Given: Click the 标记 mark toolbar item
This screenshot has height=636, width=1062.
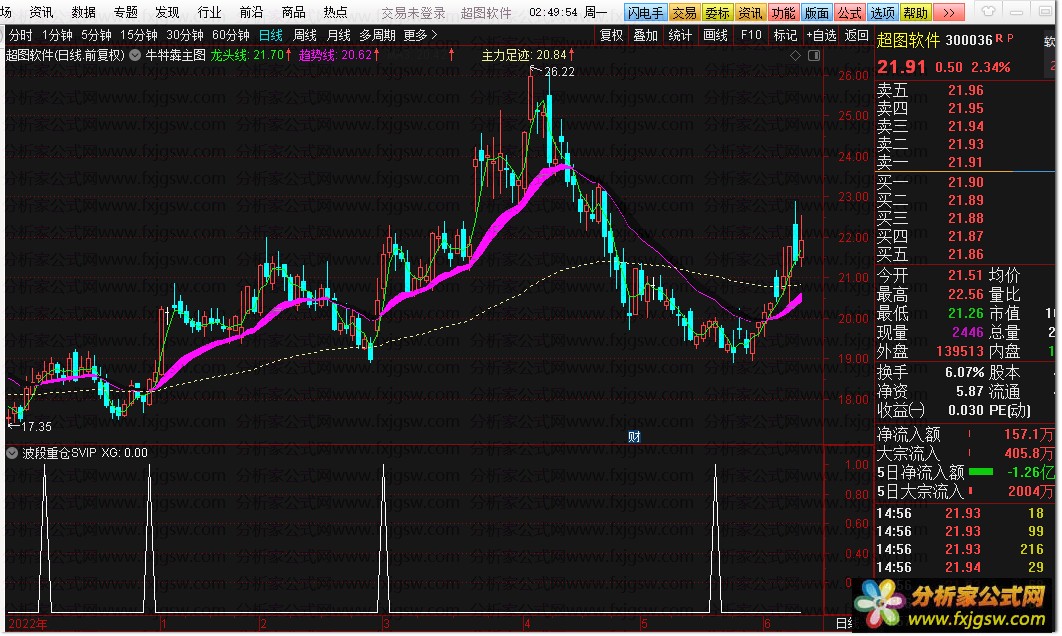Looking at the screenshot, I should (x=786, y=35).
